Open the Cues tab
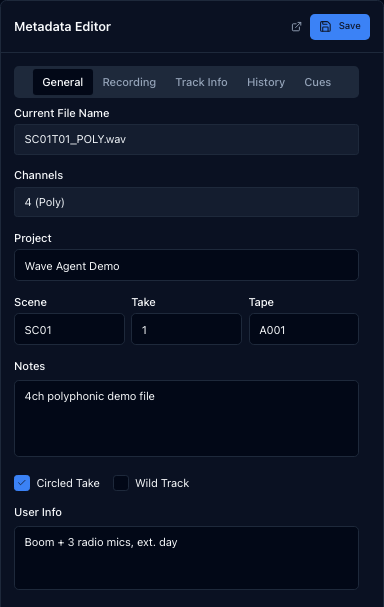 coord(317,82)
